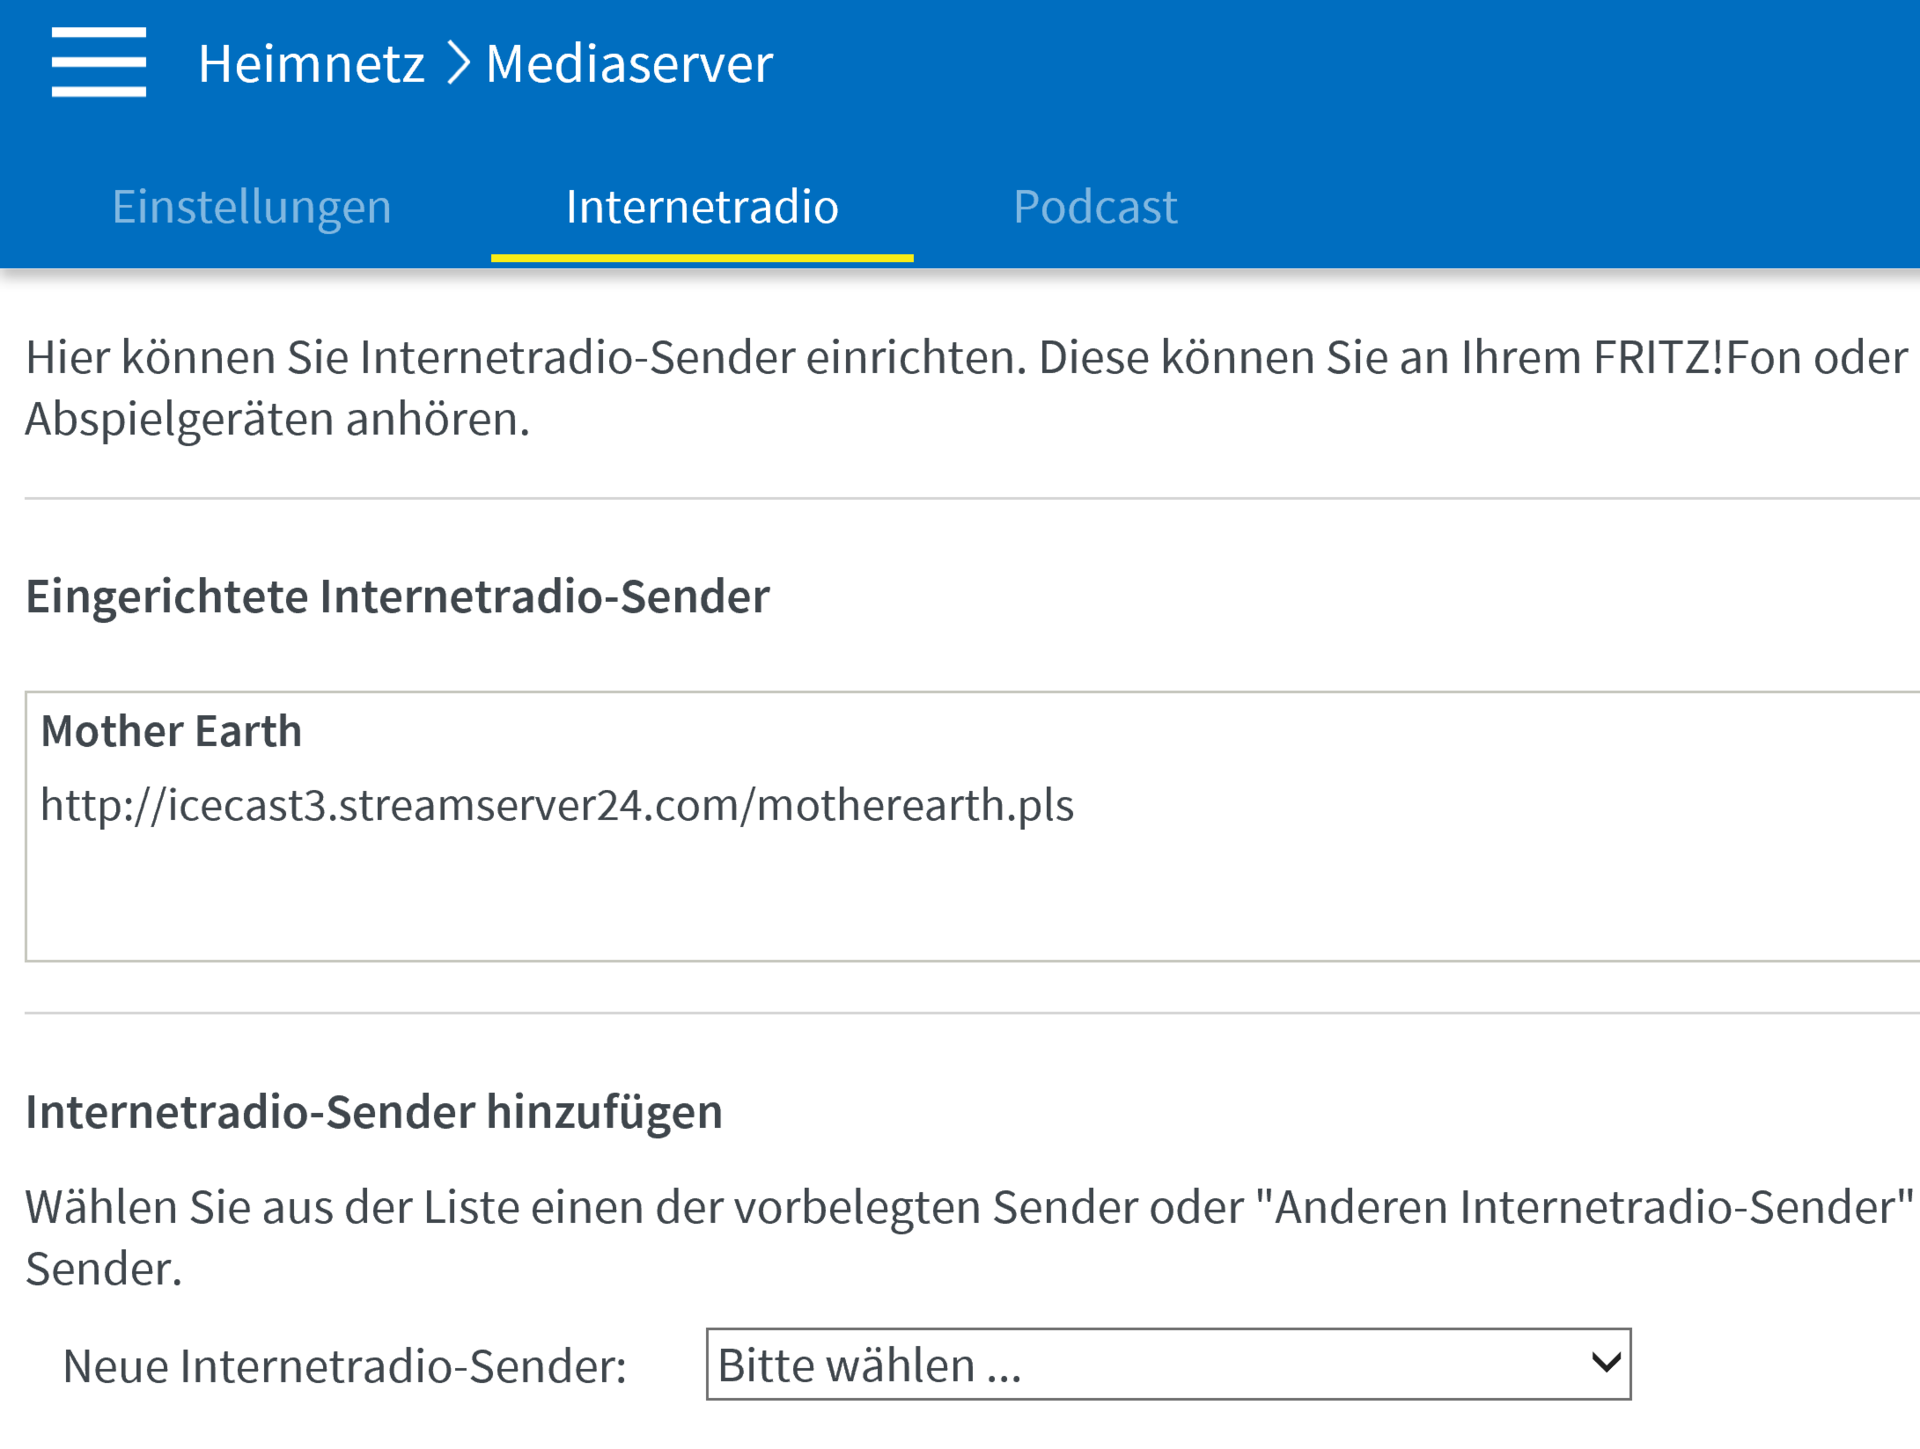Click the icecast3 motherearth.pls stream URL
The height and width of the screenshot is (1449, 1920).
[x=557, y=805]
